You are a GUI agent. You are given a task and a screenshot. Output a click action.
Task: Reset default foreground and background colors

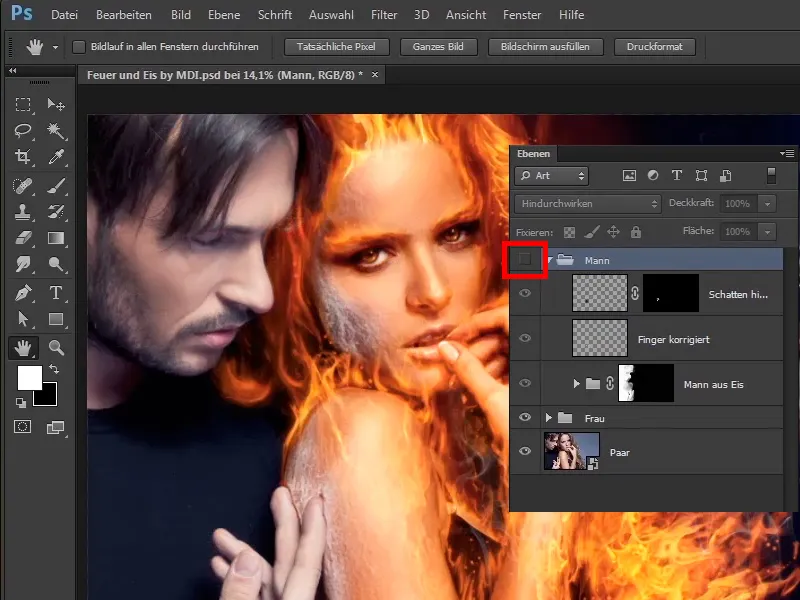pyautogui.click(x=21, y=403)
